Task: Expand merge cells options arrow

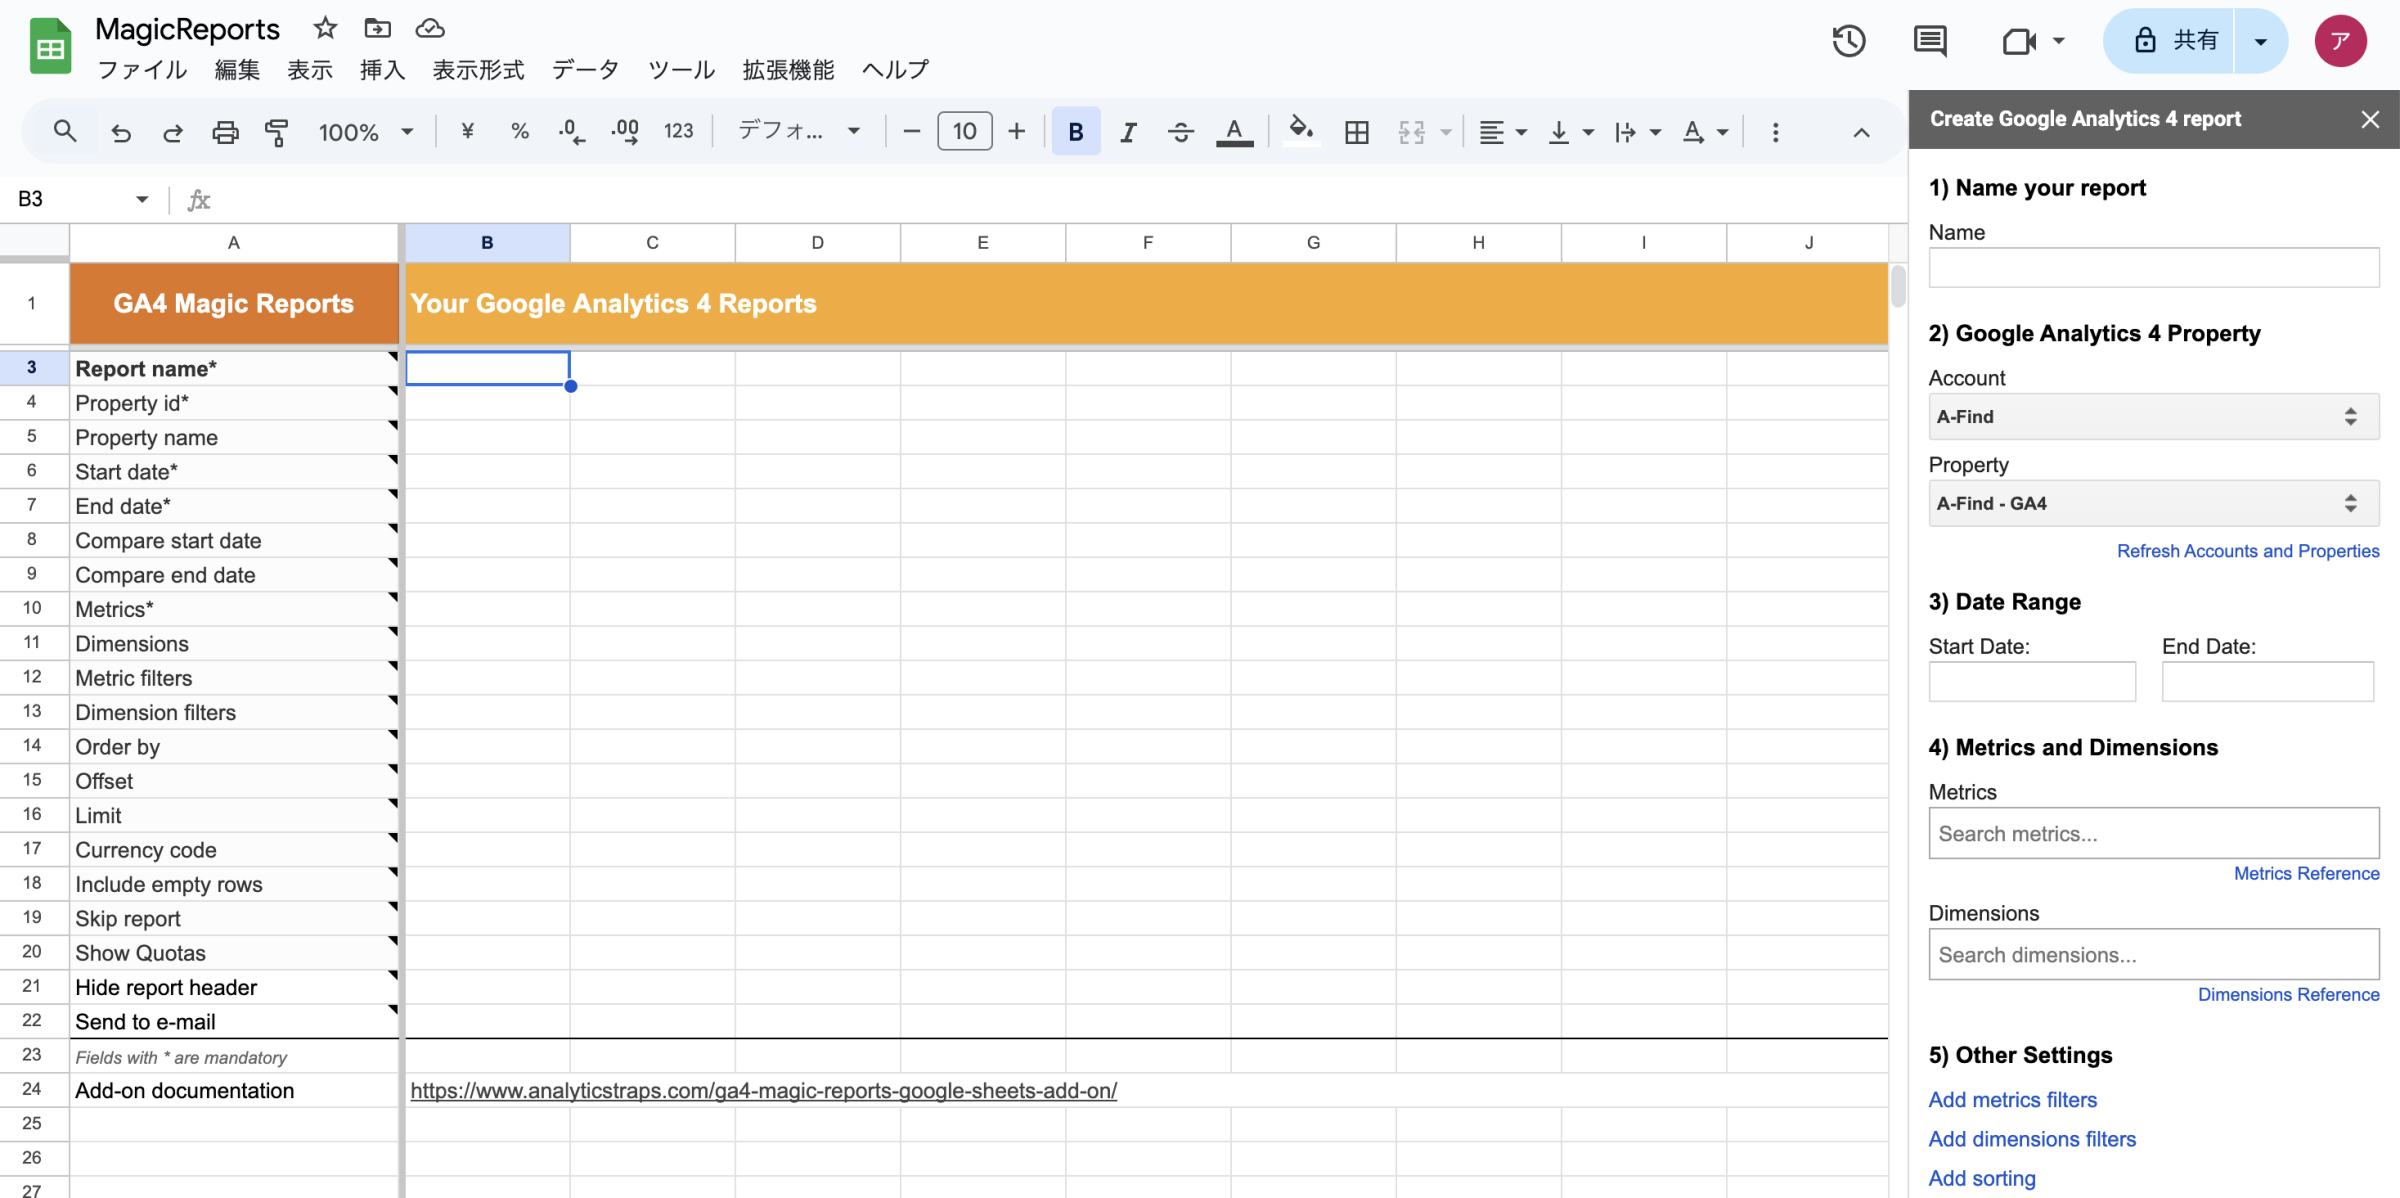Action: 1445,132
